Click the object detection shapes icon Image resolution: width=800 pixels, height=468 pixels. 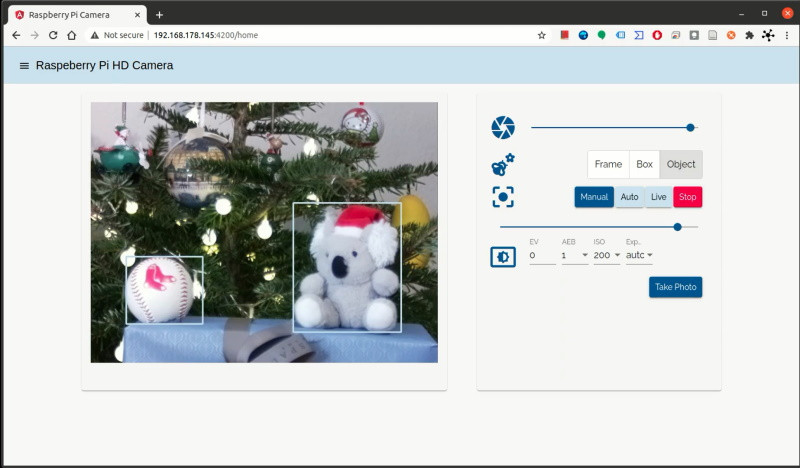click(x=502, y=165)
